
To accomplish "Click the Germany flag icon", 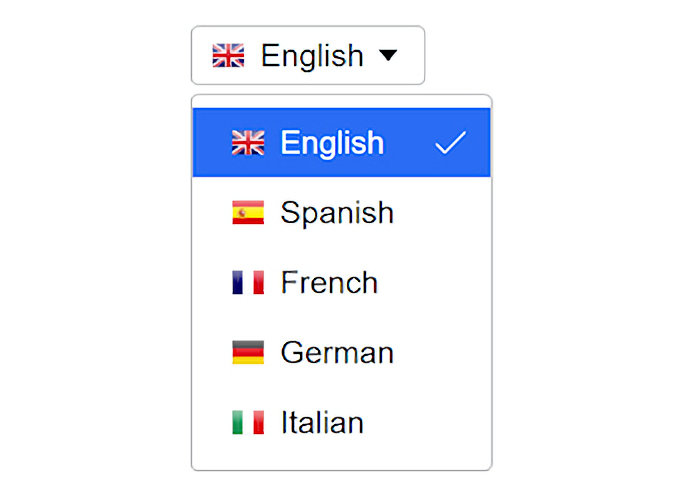I will click(248, 352).
